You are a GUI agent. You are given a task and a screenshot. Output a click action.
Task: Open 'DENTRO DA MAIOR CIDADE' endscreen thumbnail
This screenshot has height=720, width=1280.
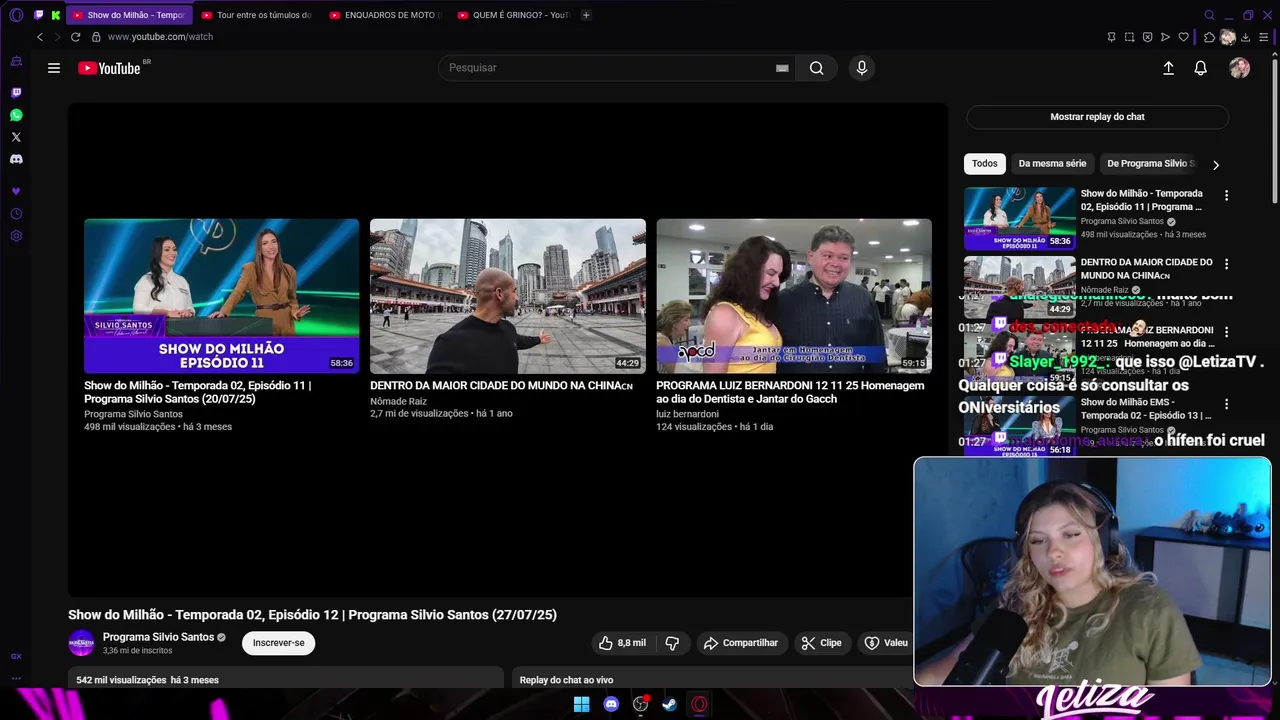point(508,296)
